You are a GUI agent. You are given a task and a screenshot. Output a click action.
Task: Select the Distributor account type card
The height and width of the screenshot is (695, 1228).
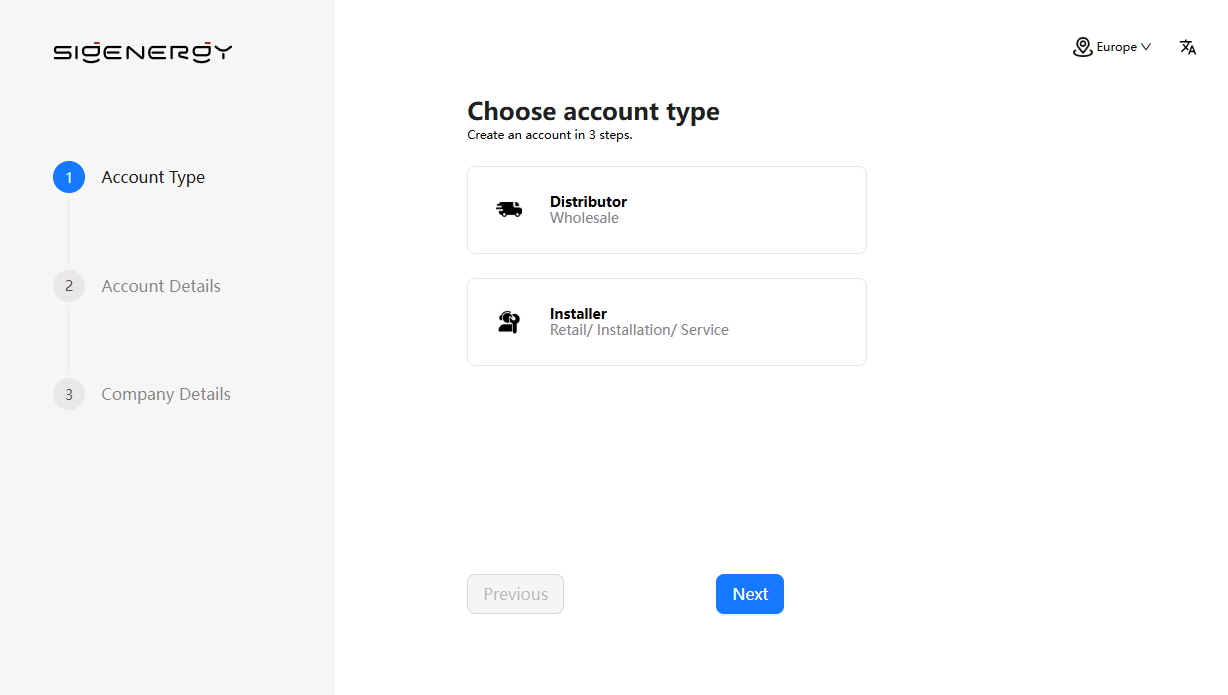(666, 210)
